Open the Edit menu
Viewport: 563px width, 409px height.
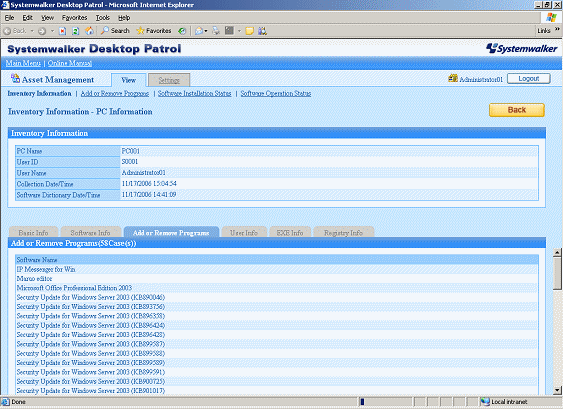point(28,18)
